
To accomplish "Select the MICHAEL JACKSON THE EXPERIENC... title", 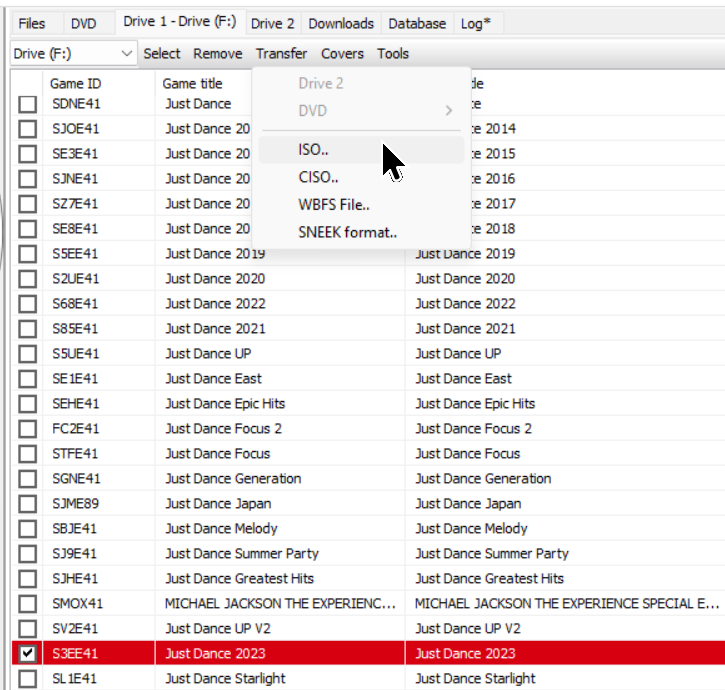I will pos(280,604).
